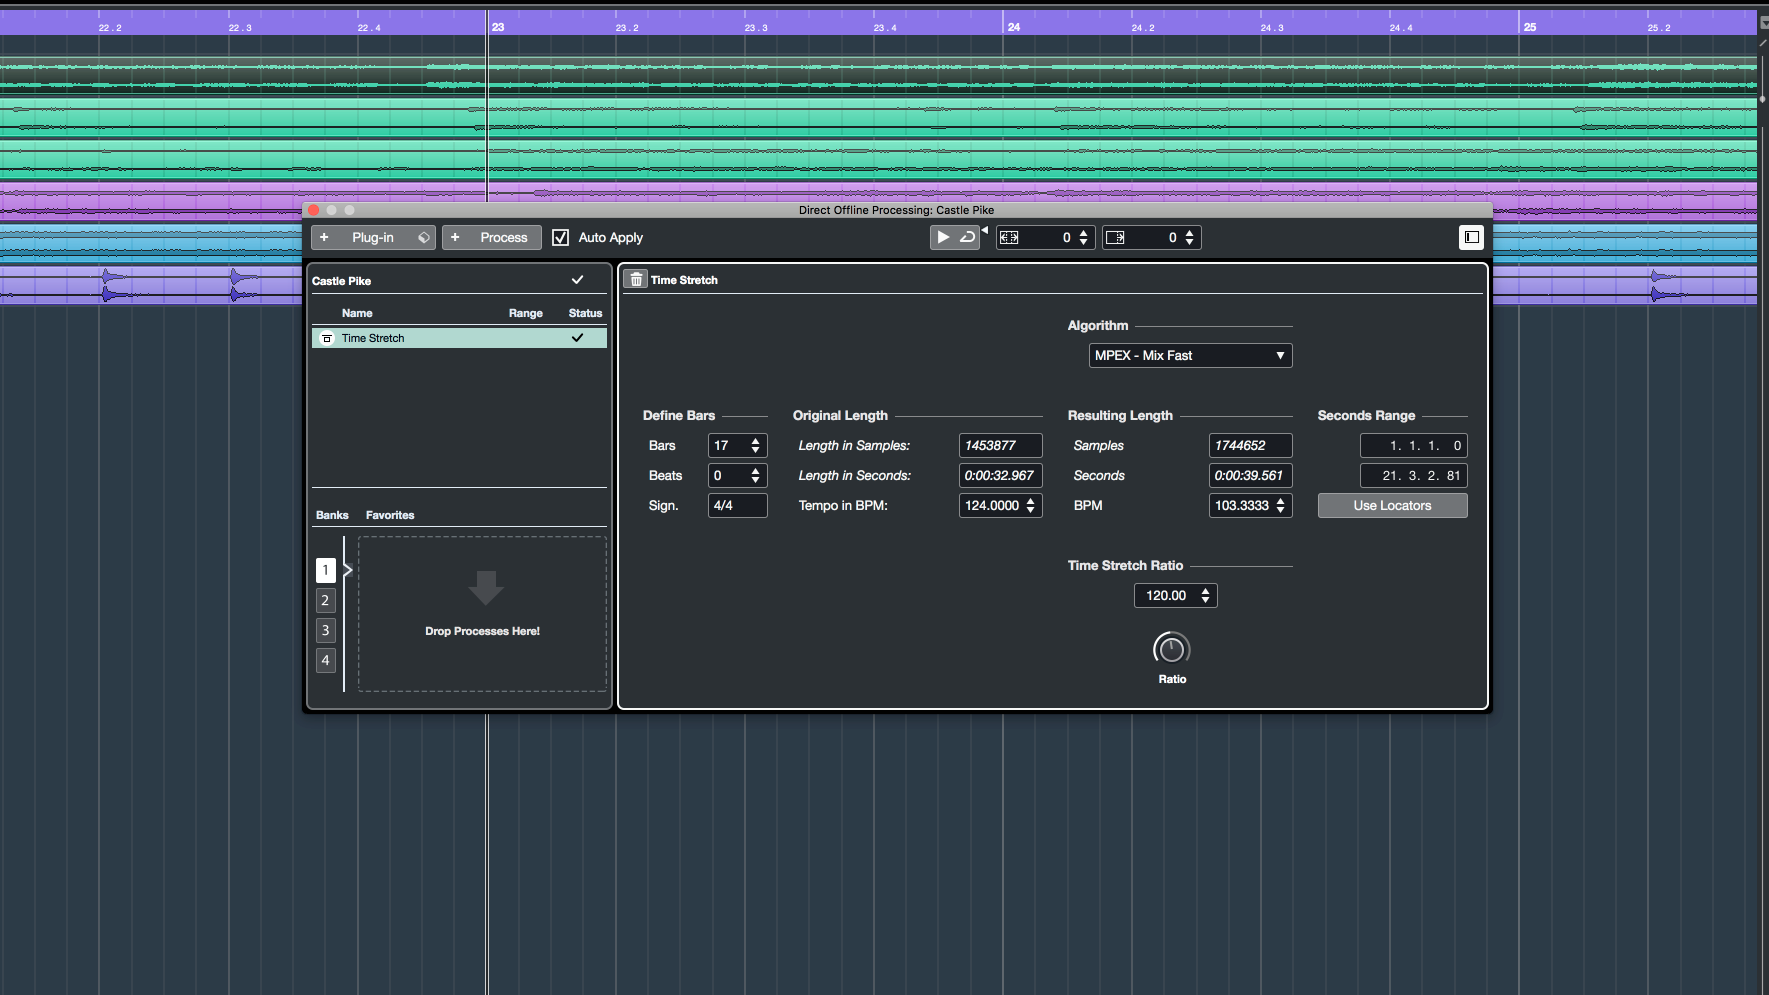Click the Range column header

point(526,313)
